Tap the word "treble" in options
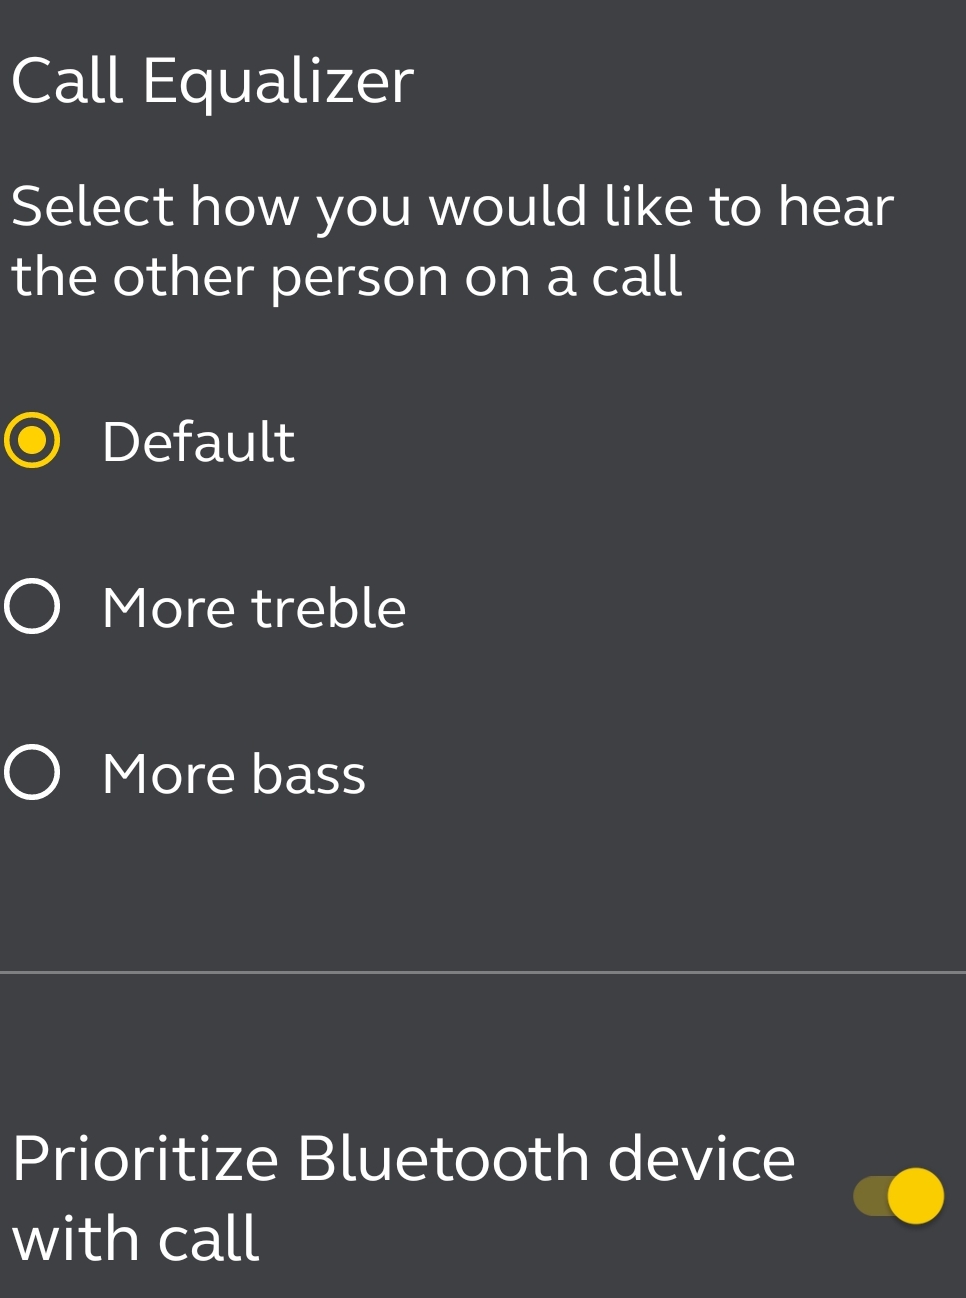Viewport: 966px width, 1298px height. click(328, 608)
